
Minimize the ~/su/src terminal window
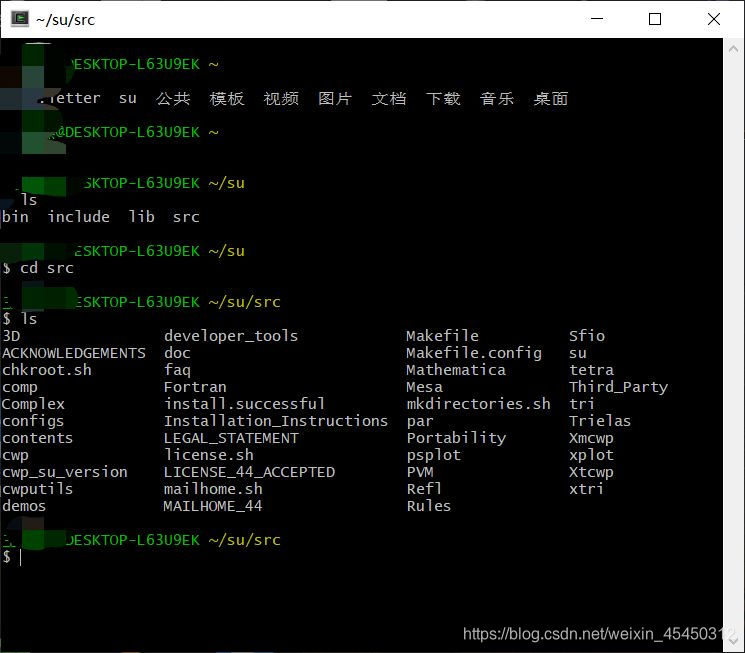pos(597,19)
